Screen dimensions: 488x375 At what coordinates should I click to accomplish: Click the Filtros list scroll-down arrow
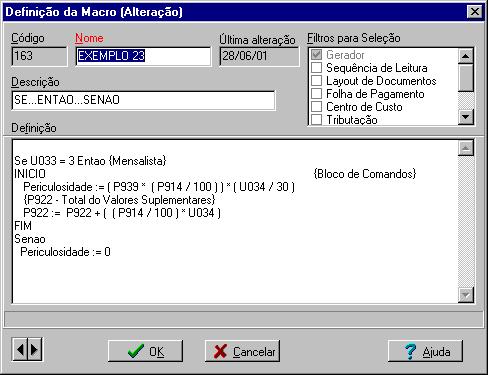(x=466, y=117)
